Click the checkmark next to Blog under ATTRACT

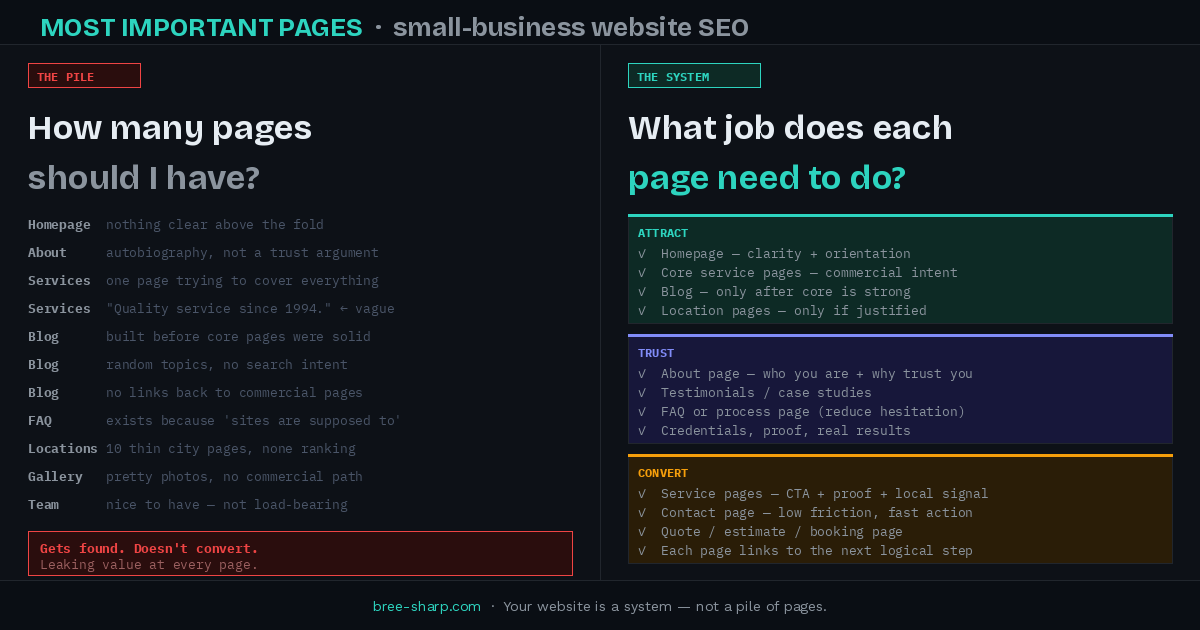(641, 291)
